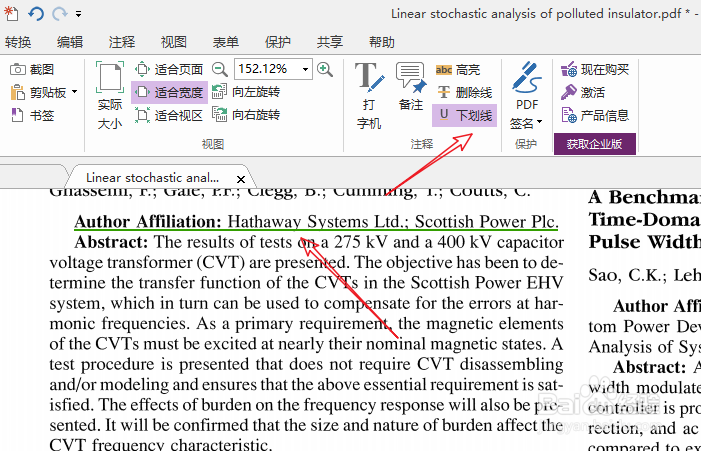Click the text "Abstract:" in left column
Image resolution: width=701 pixels, height=451 pixels.
coord(111,242)
